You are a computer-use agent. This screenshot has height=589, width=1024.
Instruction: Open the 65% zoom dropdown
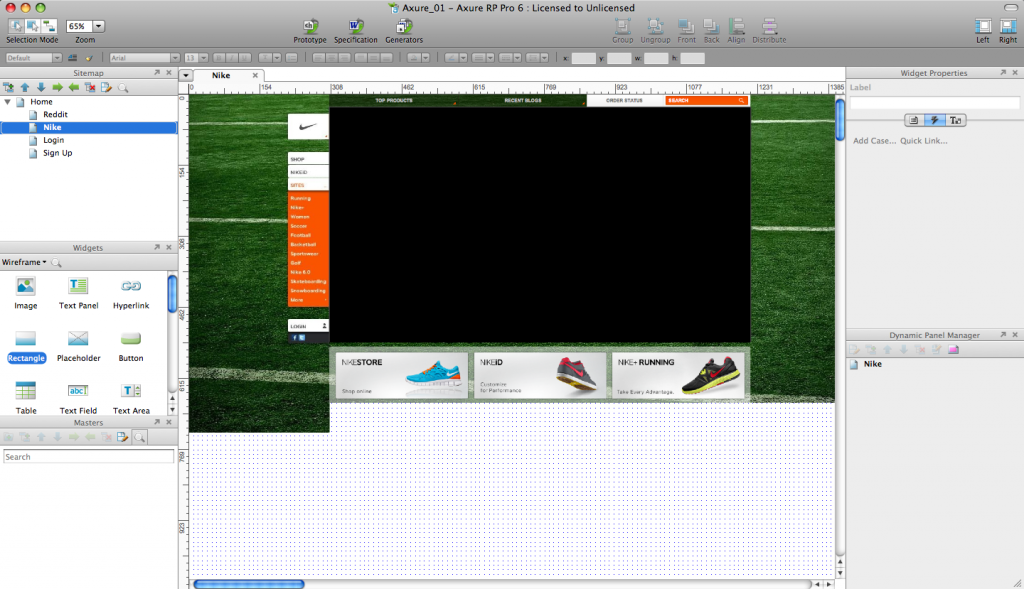99,26
